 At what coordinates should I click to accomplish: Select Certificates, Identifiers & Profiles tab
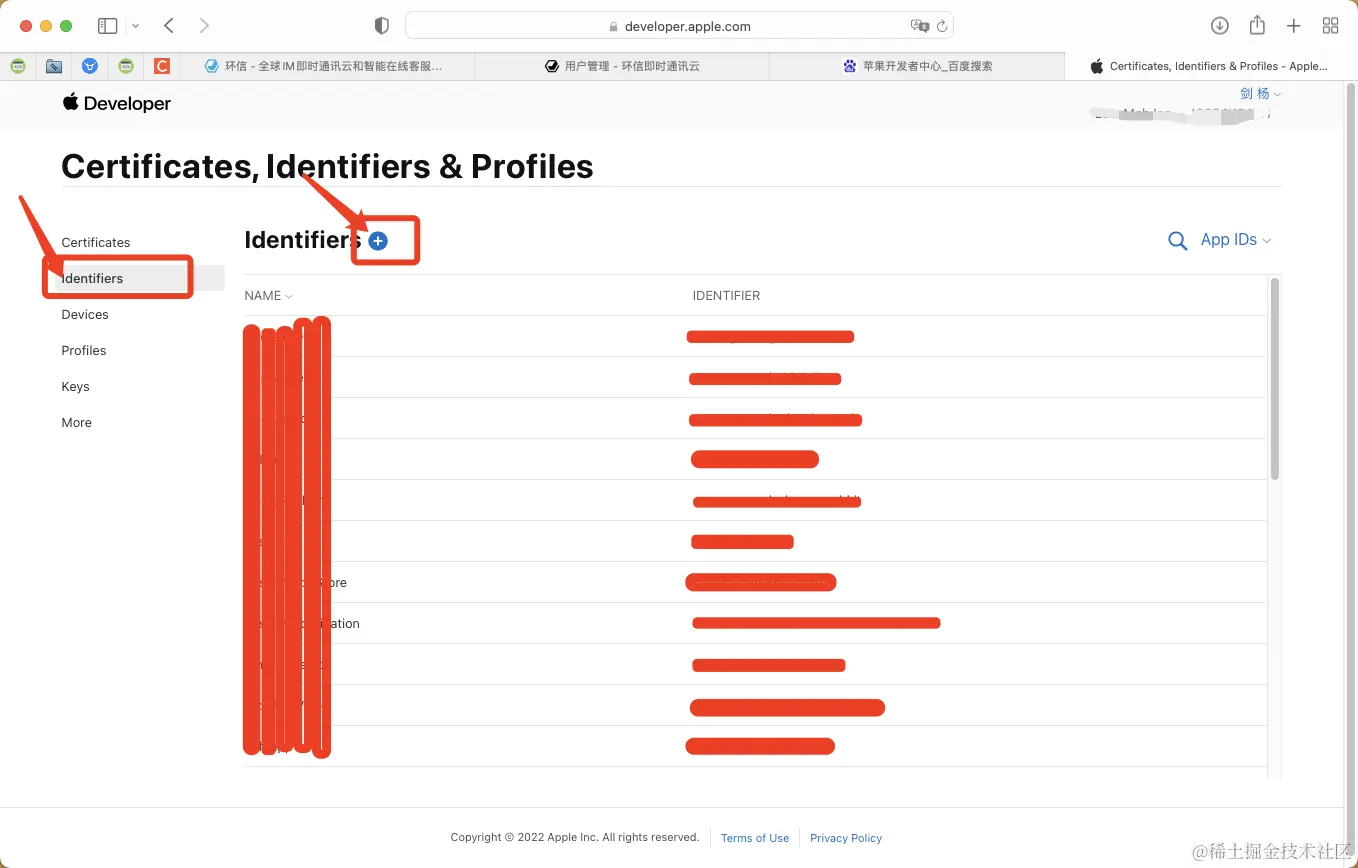[1210, 66]
